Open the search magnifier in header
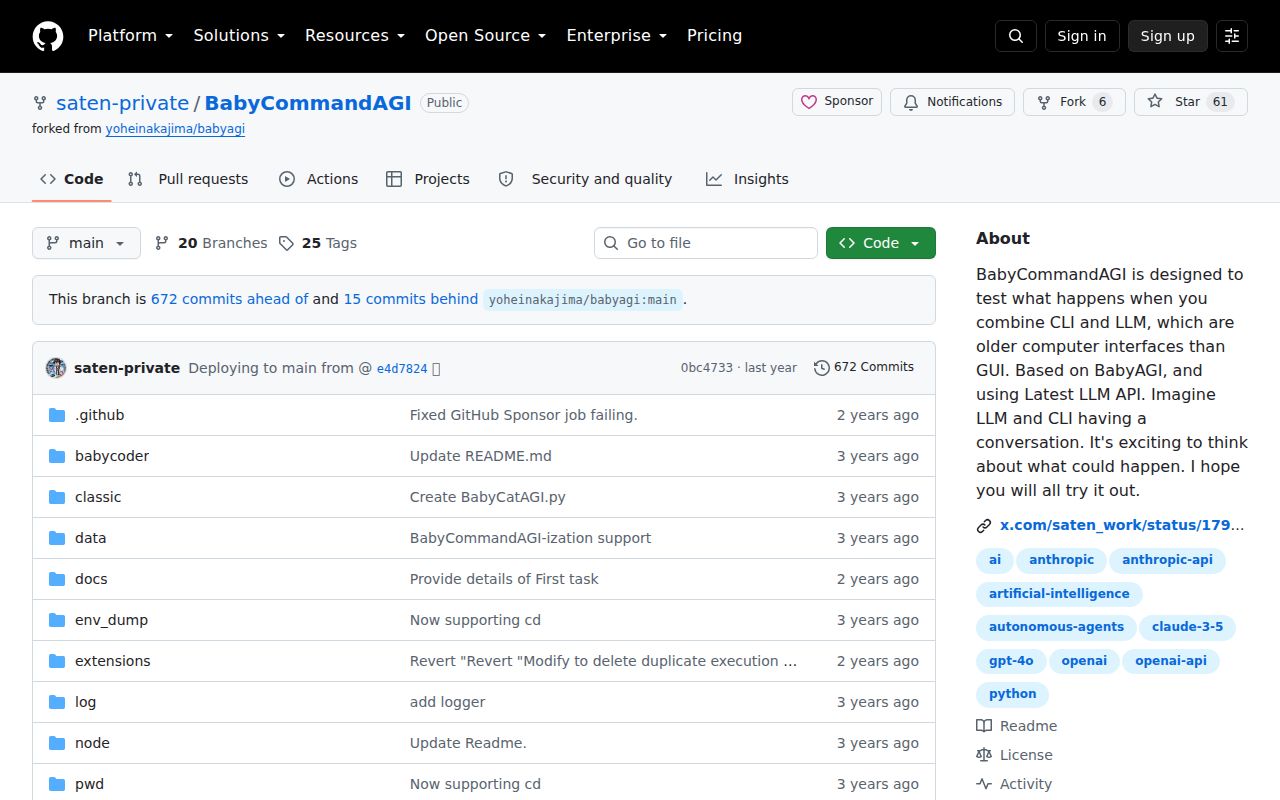 point(1016,36)
